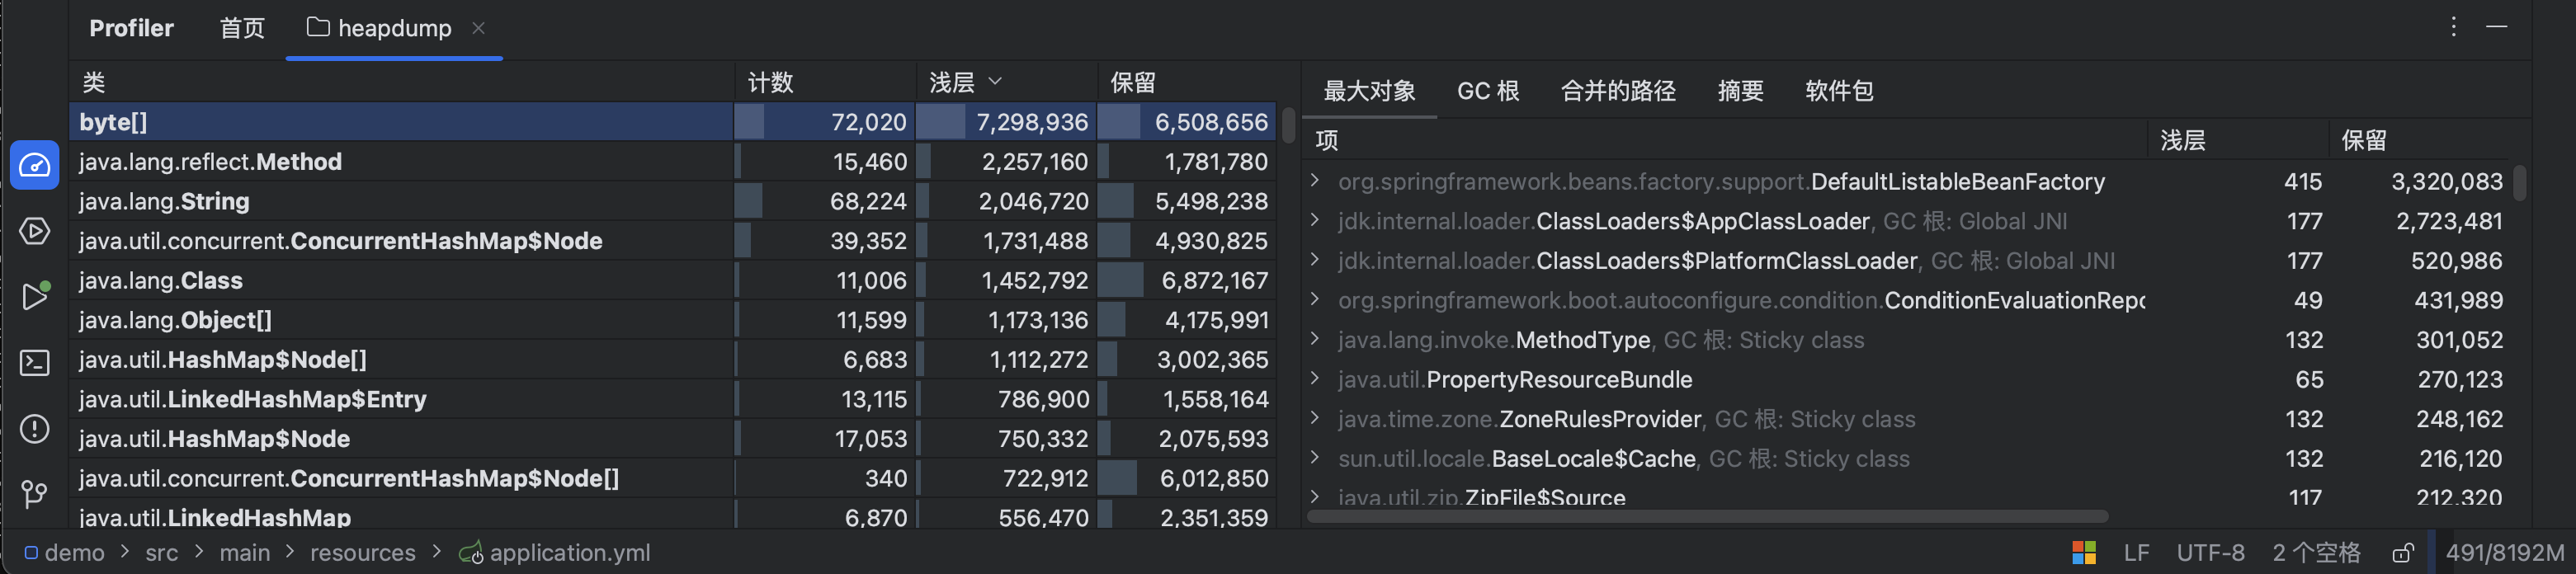
Task: Click application.yml in the breadcrumb
Action: (x=568, y=553)
